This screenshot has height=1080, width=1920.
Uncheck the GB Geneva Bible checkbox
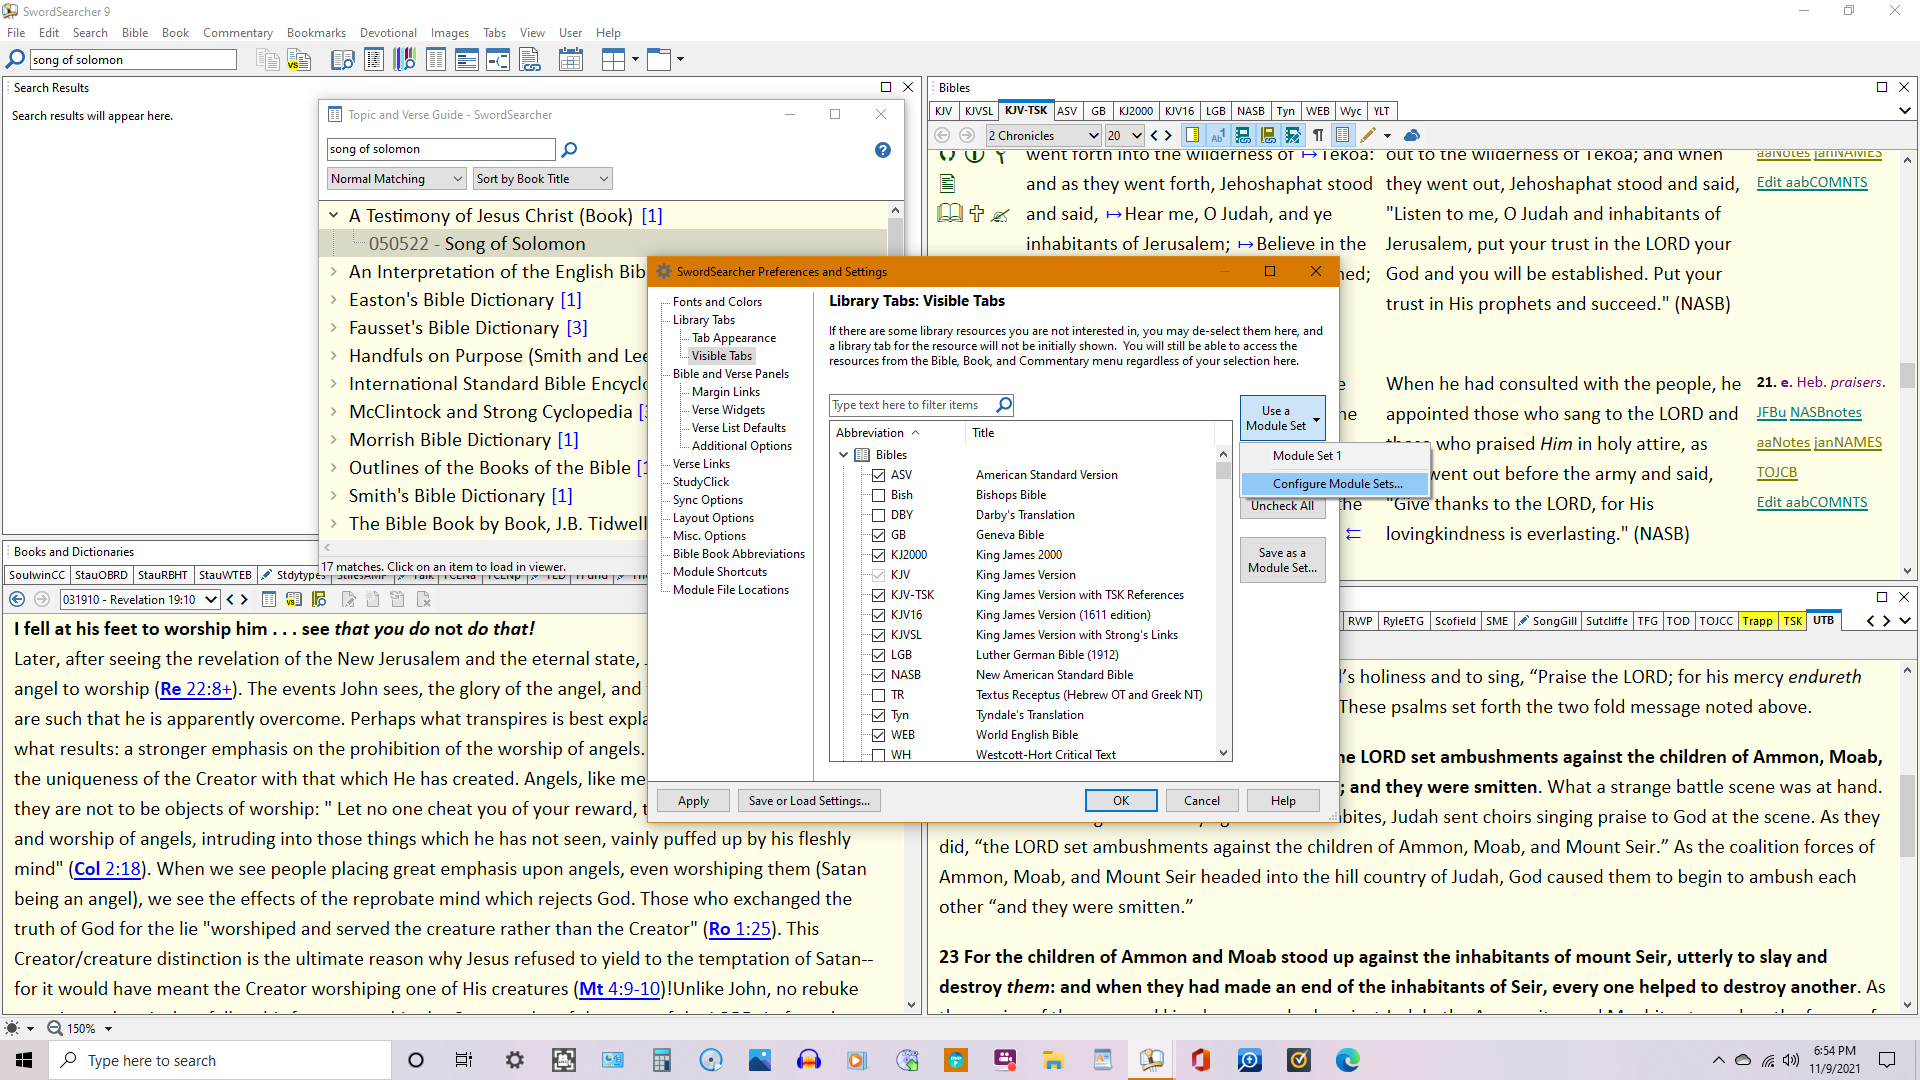pyautogui.click(x=878, y=535)
